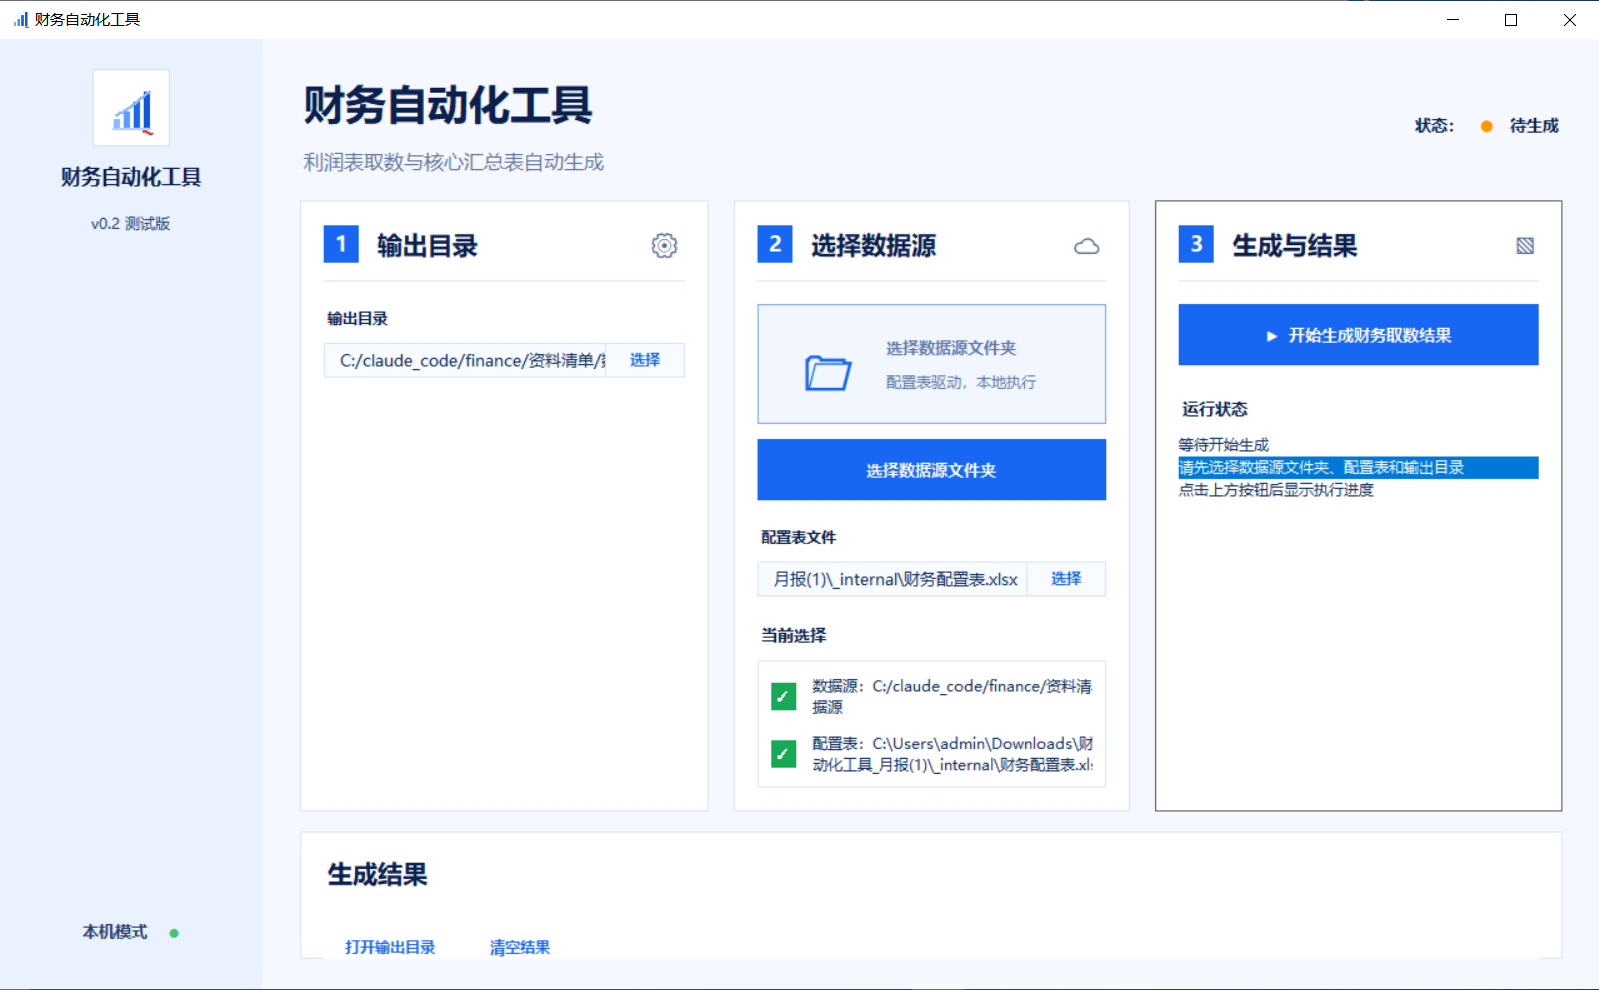Click the 点击上方按钮后显示执行进度 line

1276,490
